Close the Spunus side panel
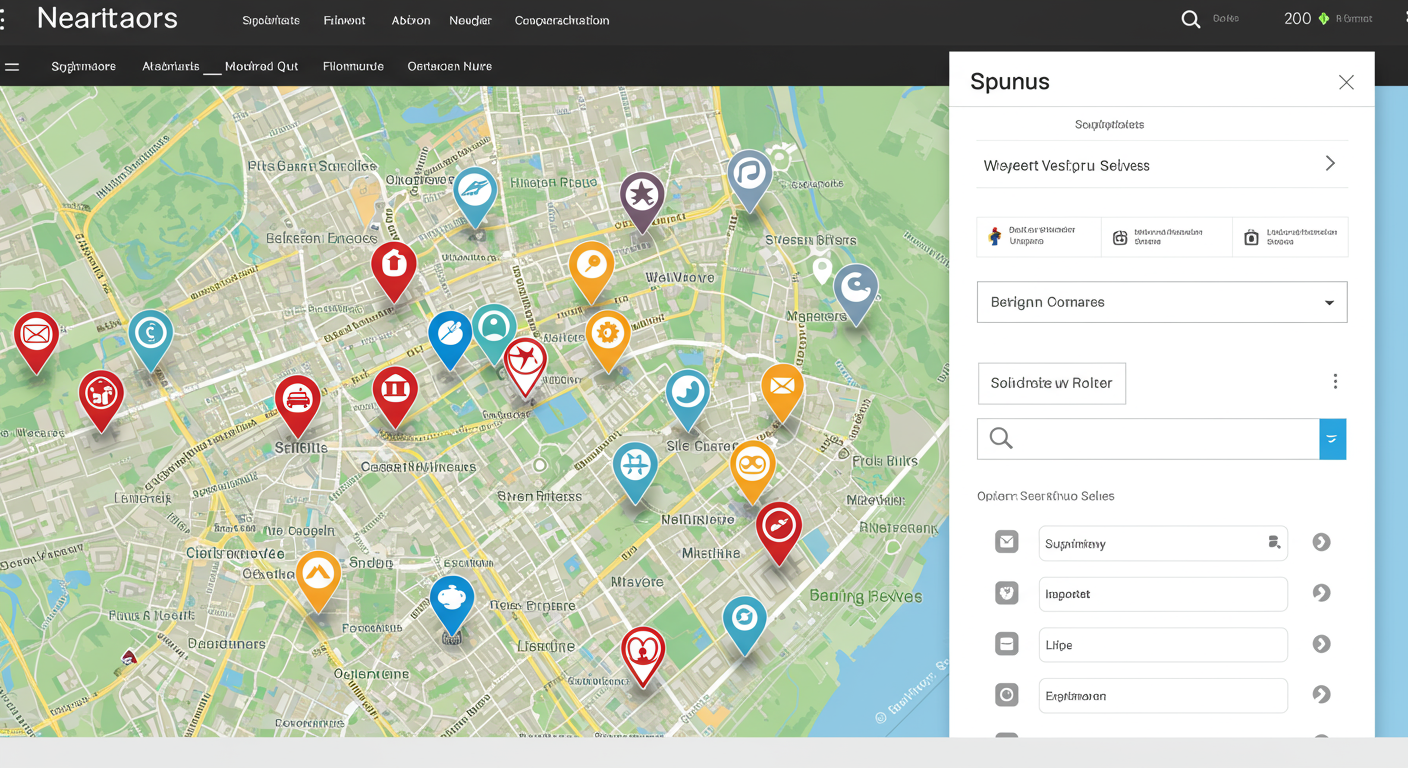The width and height of the screenshot is (1408, 768). coord(1346,83)
